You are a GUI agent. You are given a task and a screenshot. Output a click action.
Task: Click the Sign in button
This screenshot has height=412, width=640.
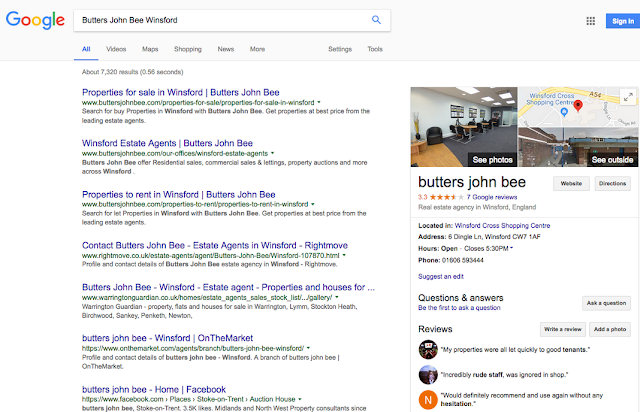pos(623,21)
